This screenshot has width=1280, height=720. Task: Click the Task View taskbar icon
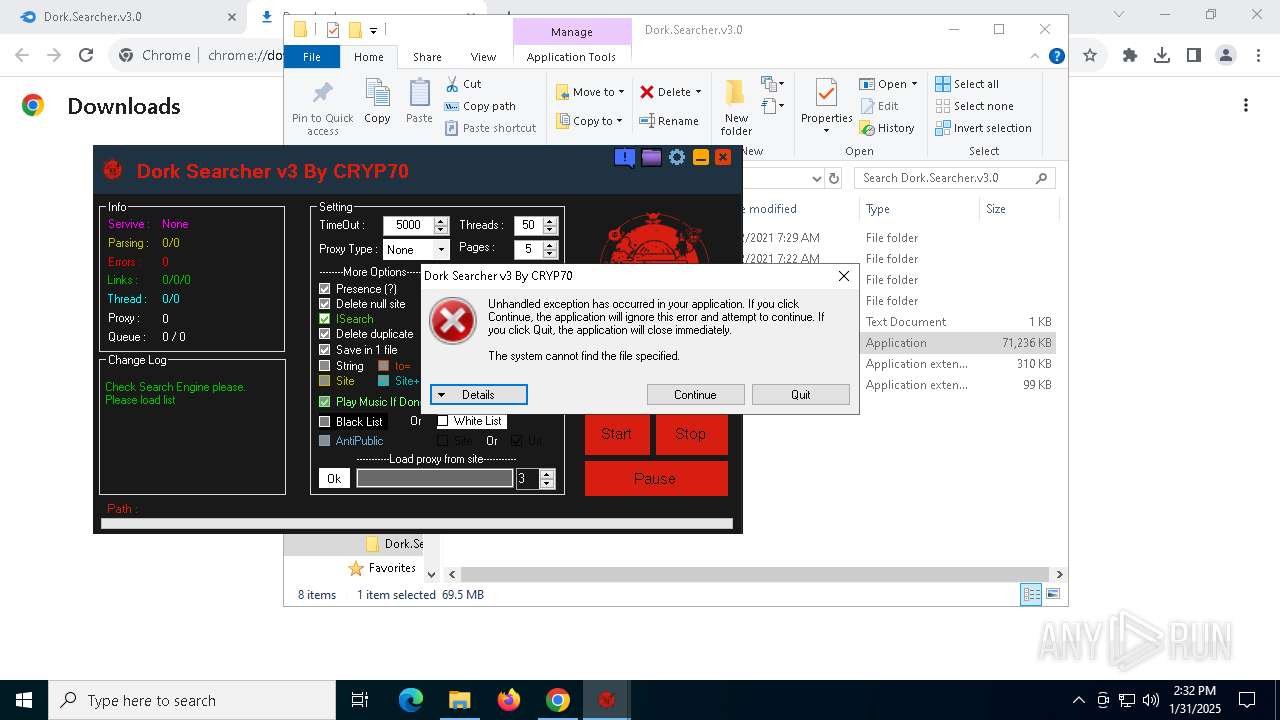point(361,700)
